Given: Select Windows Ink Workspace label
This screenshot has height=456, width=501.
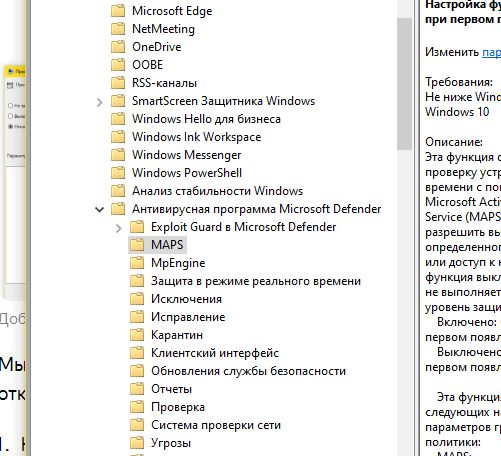Looking at the screenshot, I should click(197, 137).
